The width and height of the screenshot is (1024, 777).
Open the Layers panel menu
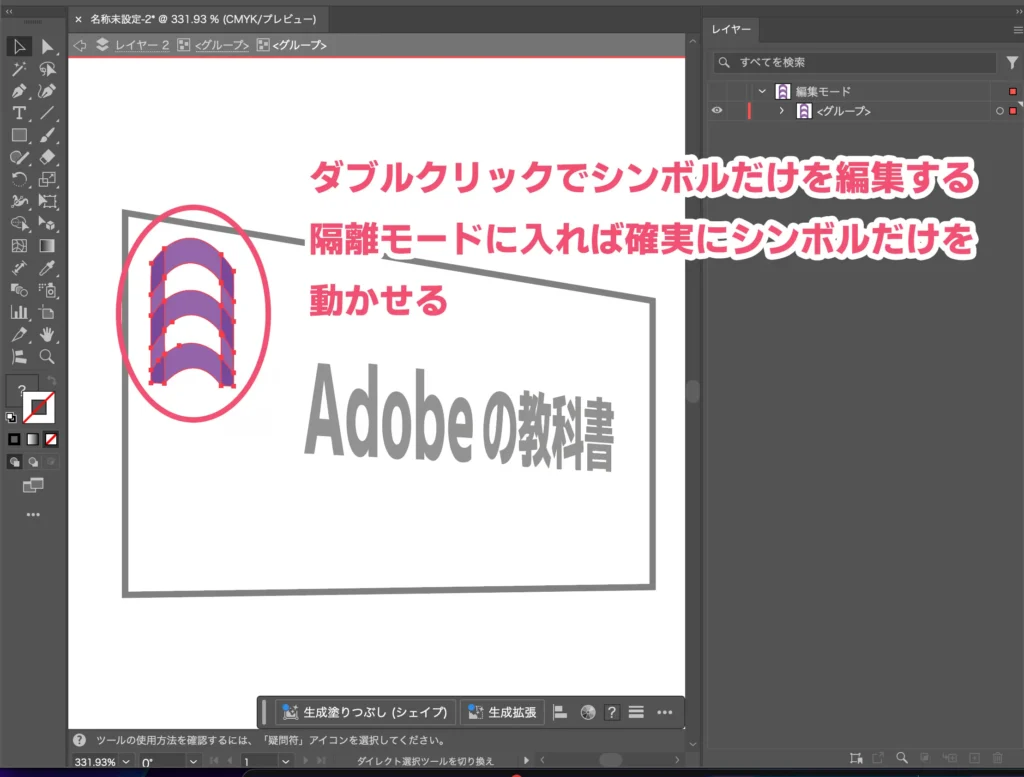(1016, 30)
